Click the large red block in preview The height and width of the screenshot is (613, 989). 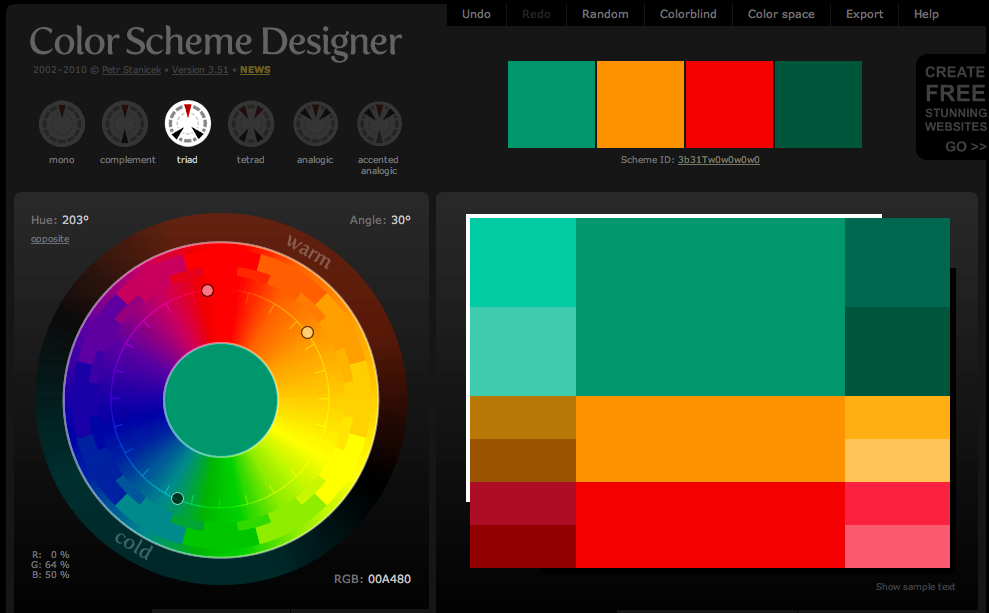[710, 525]
